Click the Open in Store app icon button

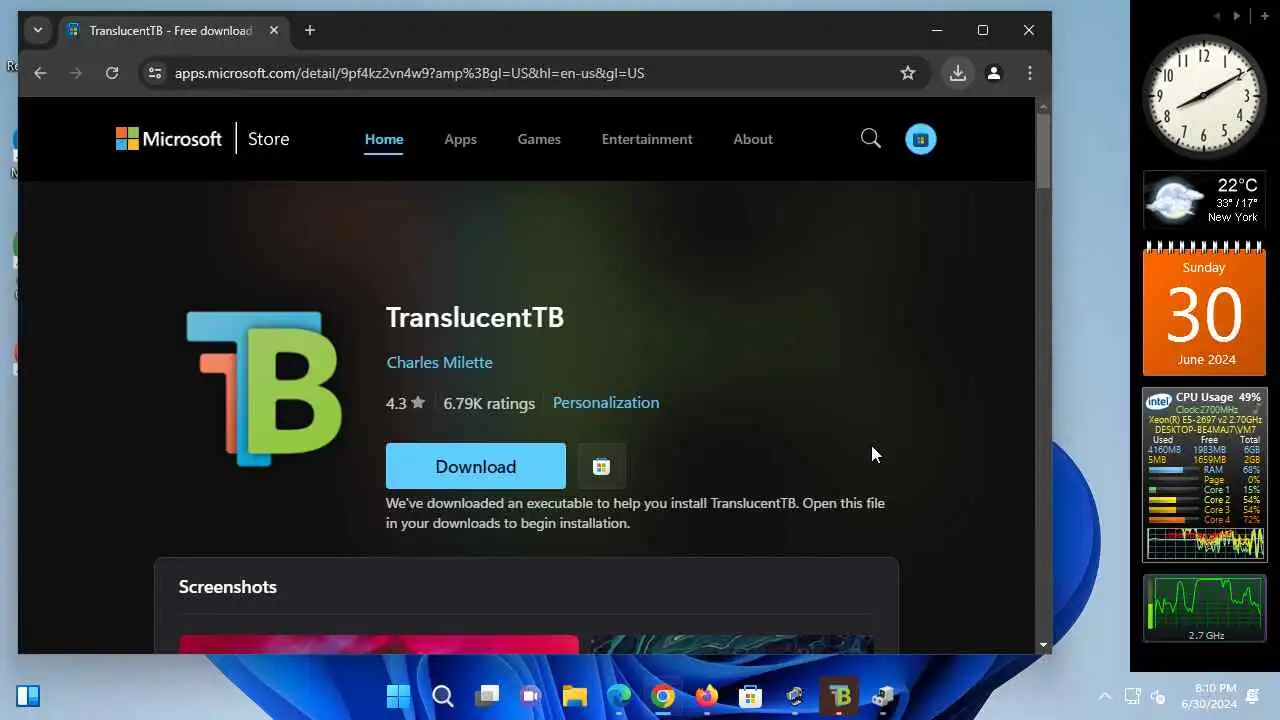[x=601, y=466]
